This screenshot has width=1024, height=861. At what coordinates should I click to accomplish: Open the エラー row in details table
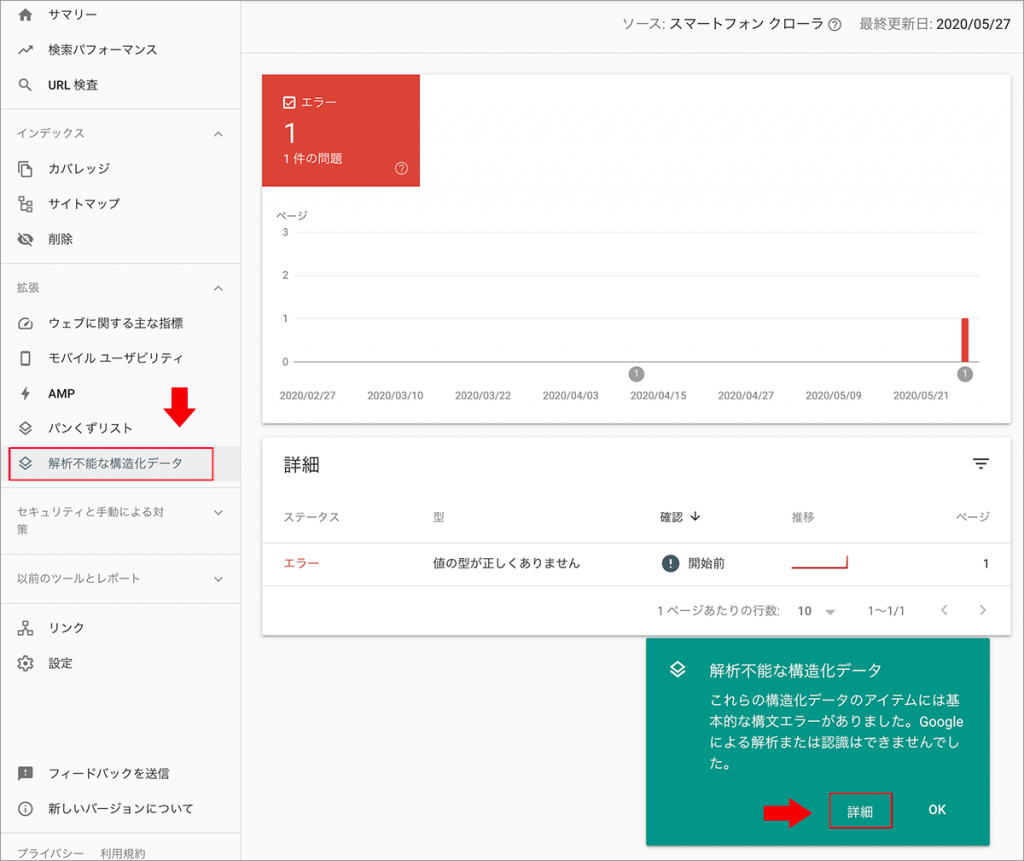tap(301, 563)
